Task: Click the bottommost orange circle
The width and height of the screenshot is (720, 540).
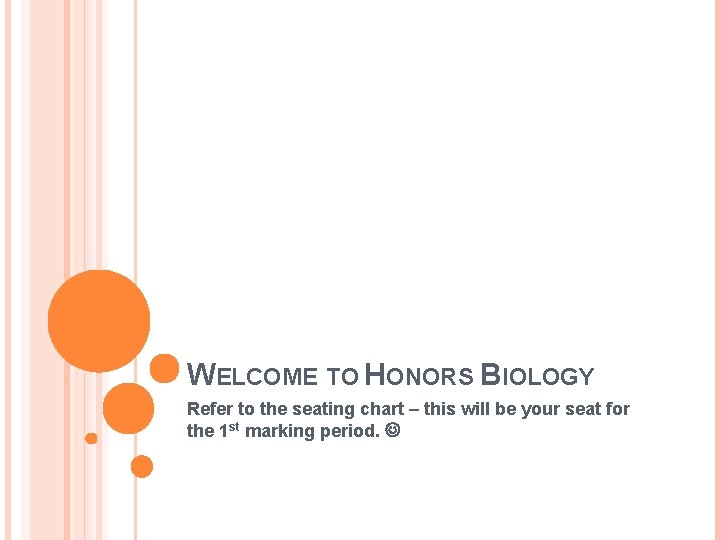Action: pyautogui.click(x=142, y=466)
